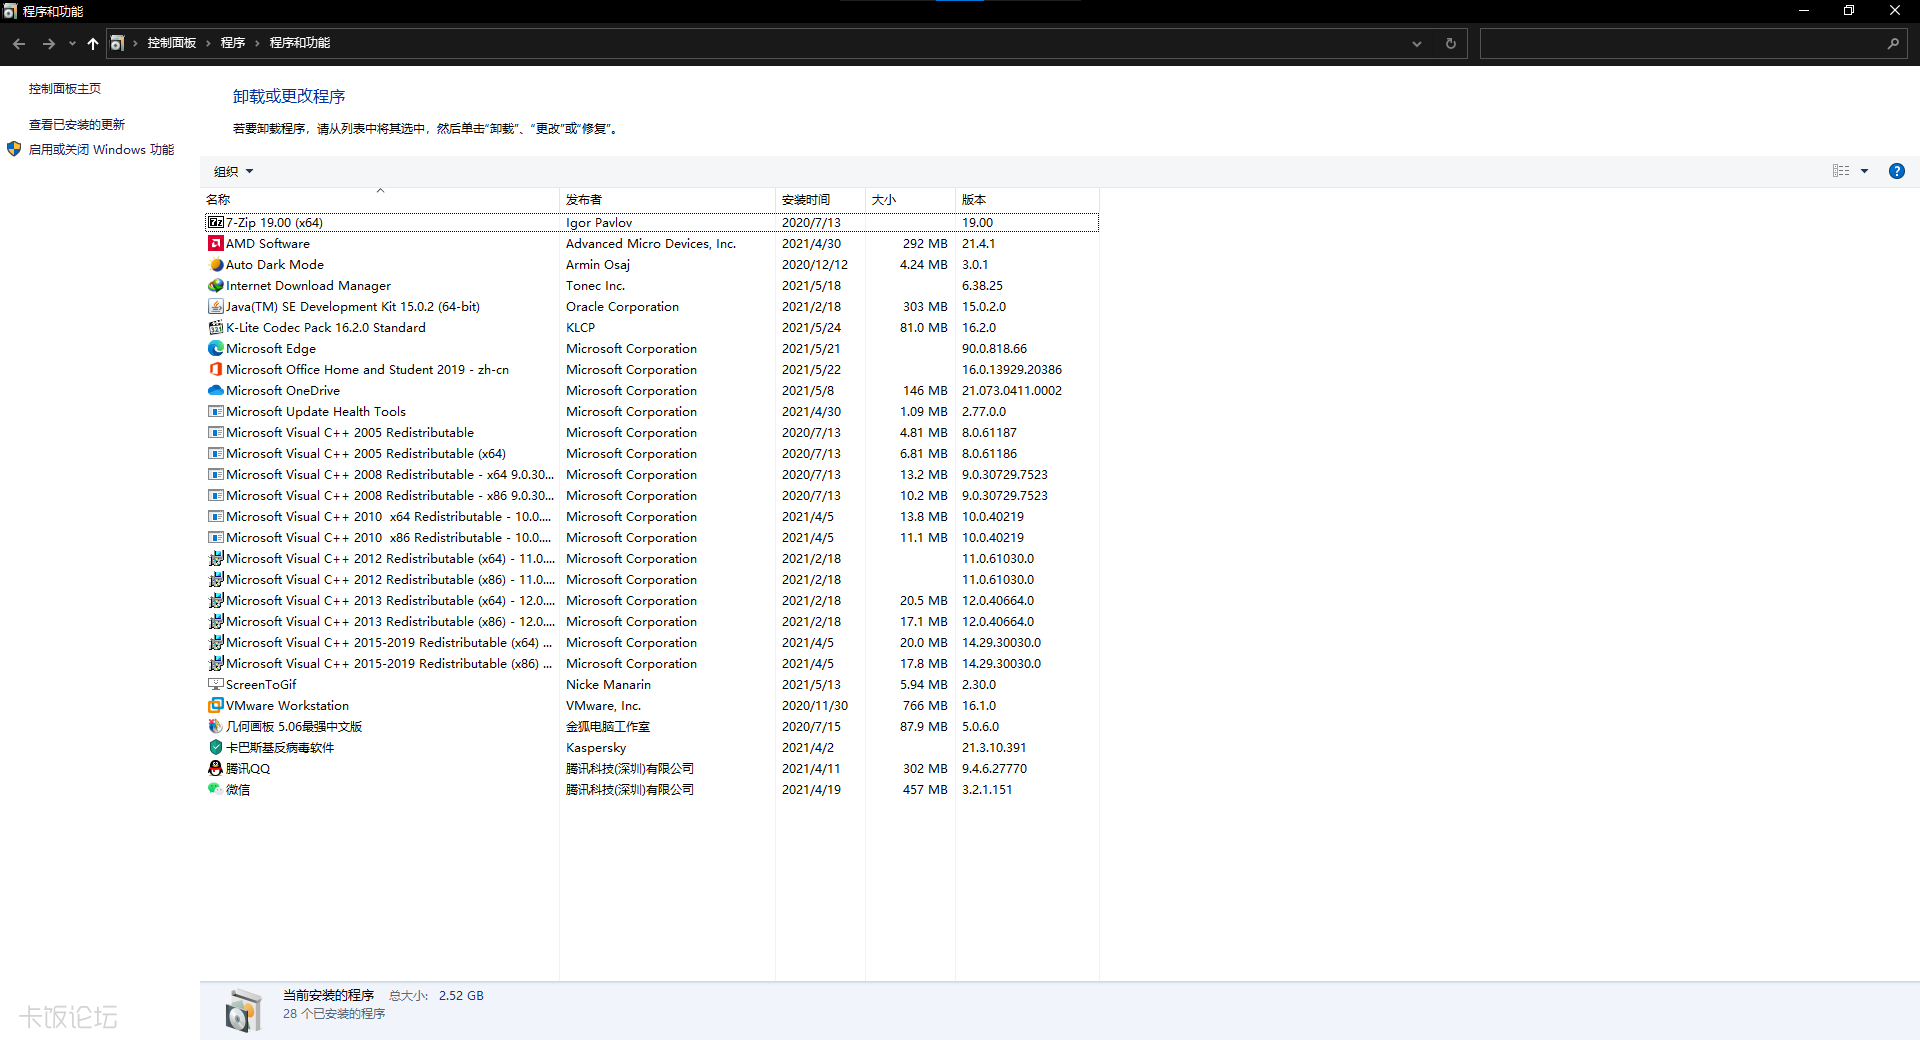Click the Java SE Development Kit icon
This screenshot has width=1920, height=1040.
(x=215, y=307)
